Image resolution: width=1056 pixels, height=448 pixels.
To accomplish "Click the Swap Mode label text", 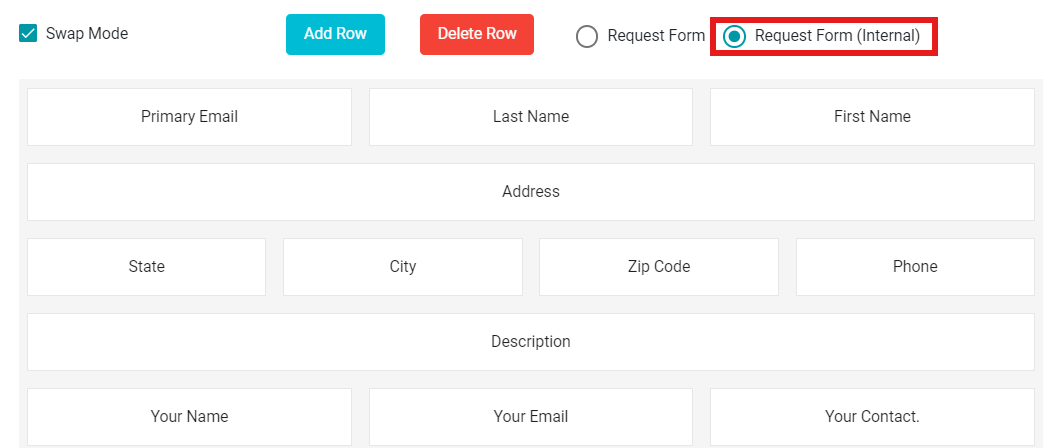I will point(87,34).
